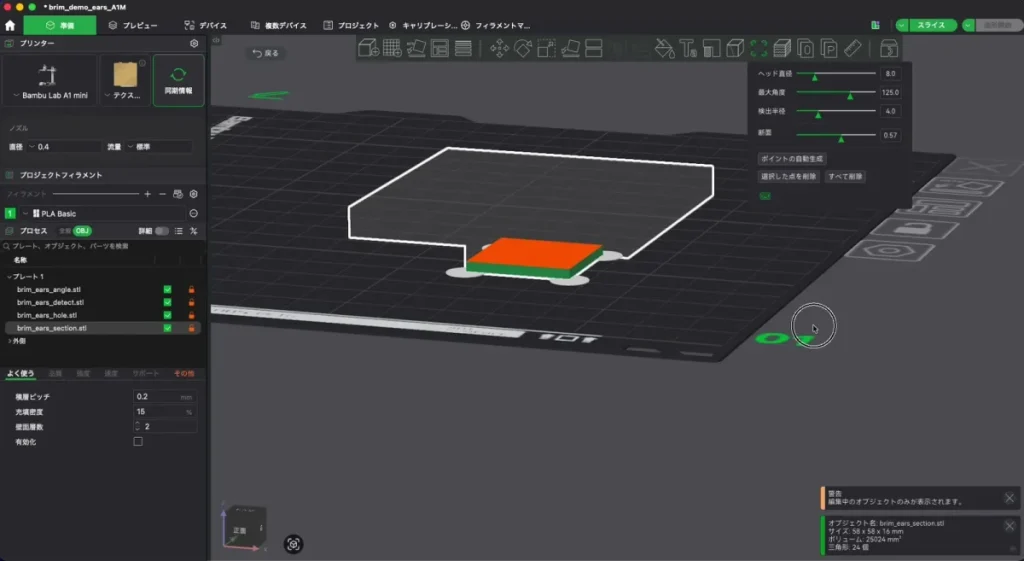The width and height of the screenshot is (1024, 561).
Task: Toggle printable checkbox for brim_ears_hole.stl
Action: click(x=168, y=315)
